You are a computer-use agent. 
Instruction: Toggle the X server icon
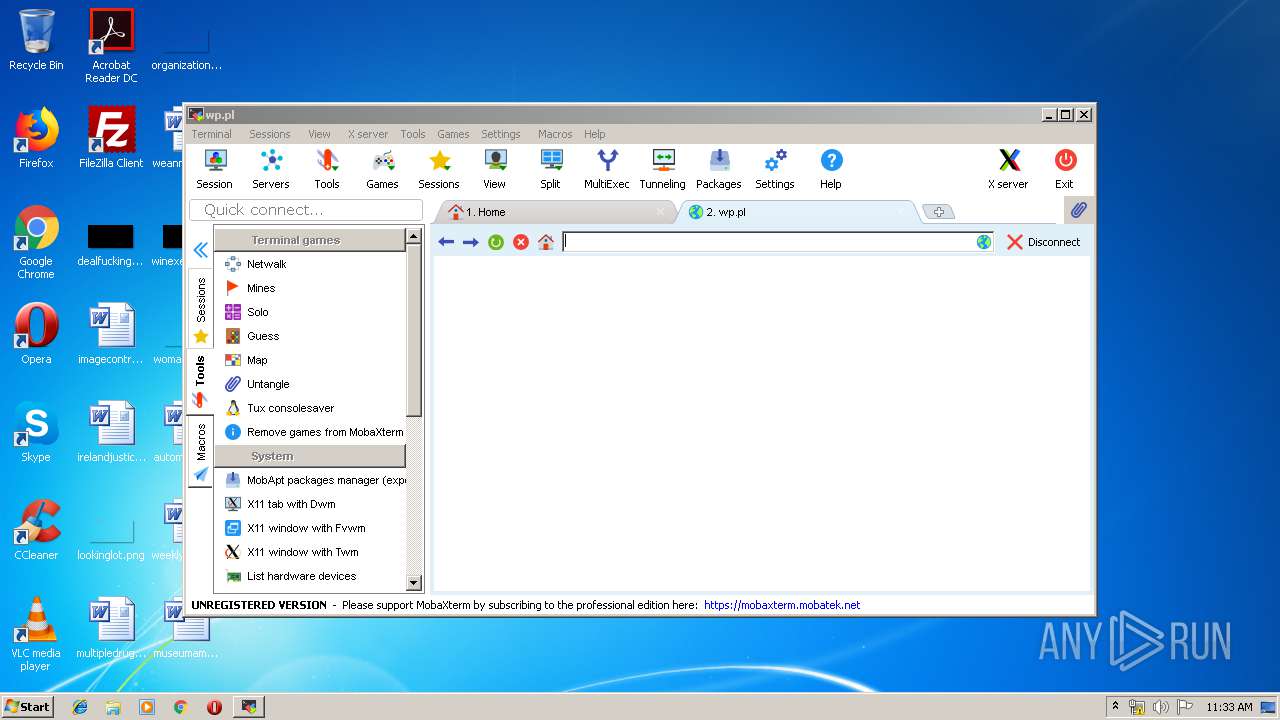(x=1008, y=169)
